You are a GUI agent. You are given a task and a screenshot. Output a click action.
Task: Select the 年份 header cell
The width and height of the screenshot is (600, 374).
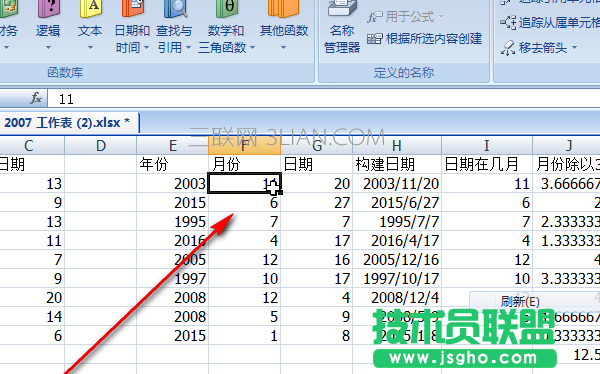coord(172,164)
